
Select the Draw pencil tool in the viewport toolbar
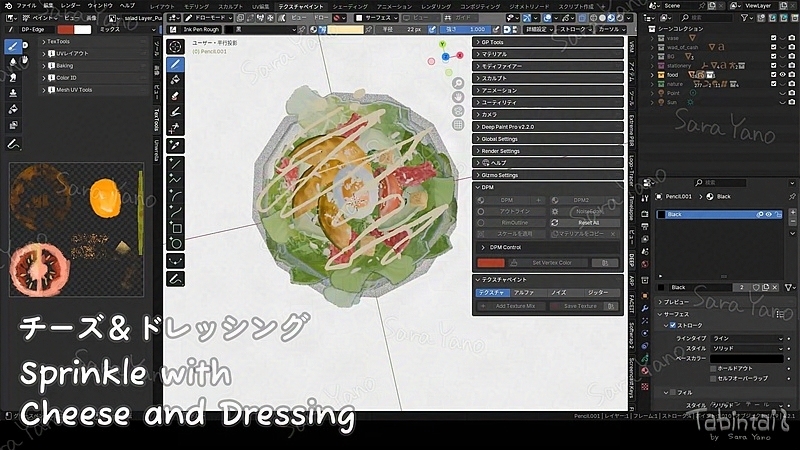(176, 64)
